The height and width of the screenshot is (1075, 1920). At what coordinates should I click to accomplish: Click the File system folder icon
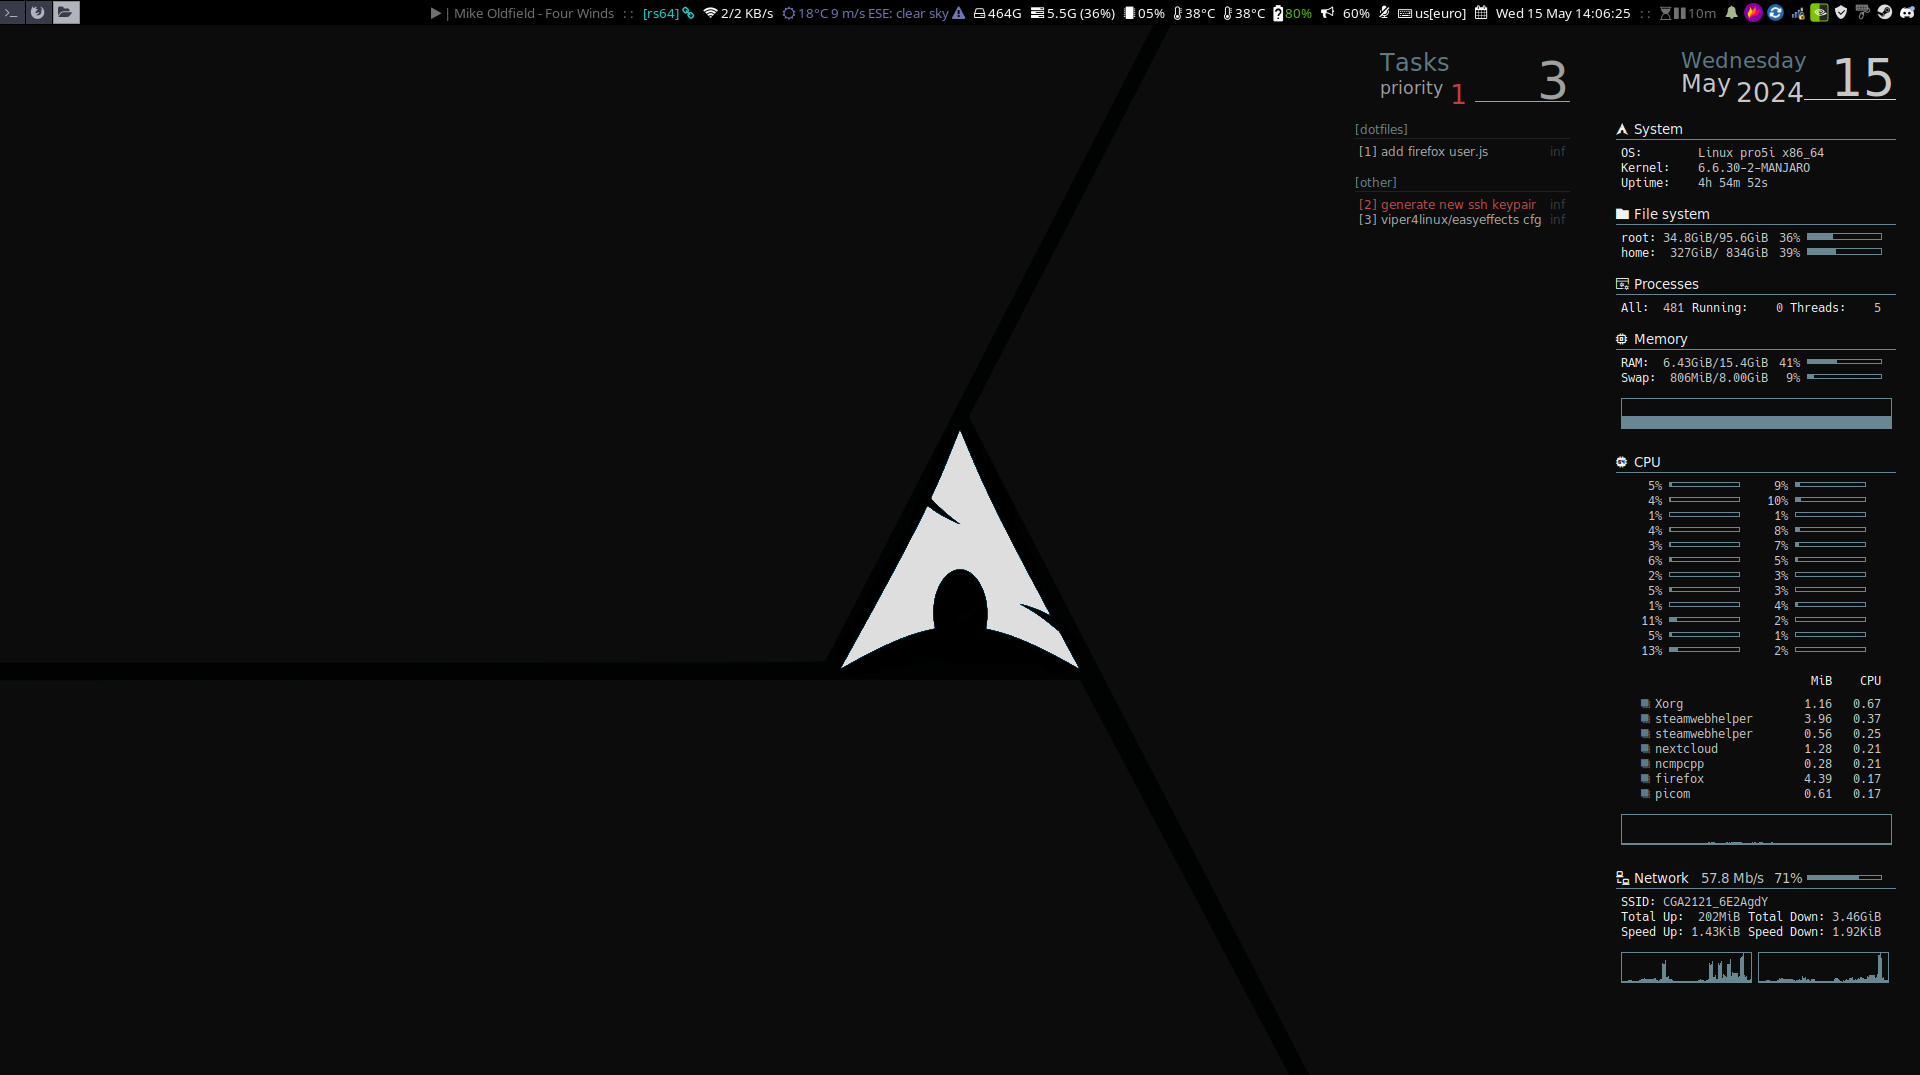pyautogui.click(x=1622, y=214)
